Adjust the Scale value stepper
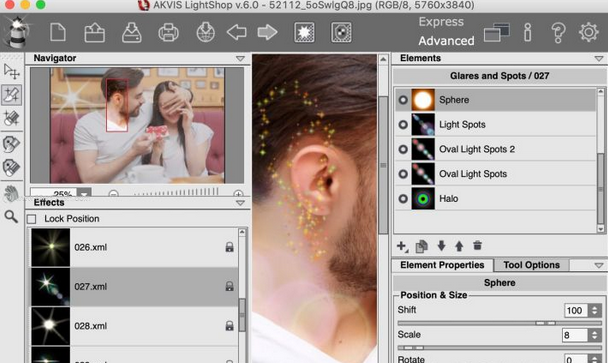 coord(594,335)
